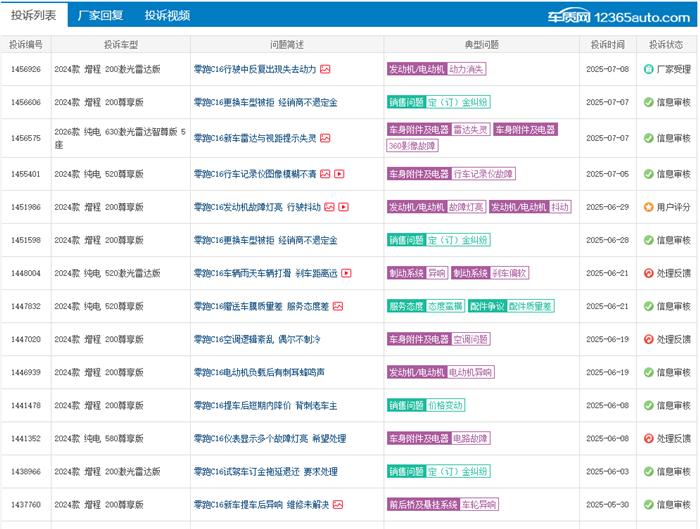Click image icon for complaint 1447832
Image resolution: width=700 pixels, height=529 pixels.
tap(338, 306)
